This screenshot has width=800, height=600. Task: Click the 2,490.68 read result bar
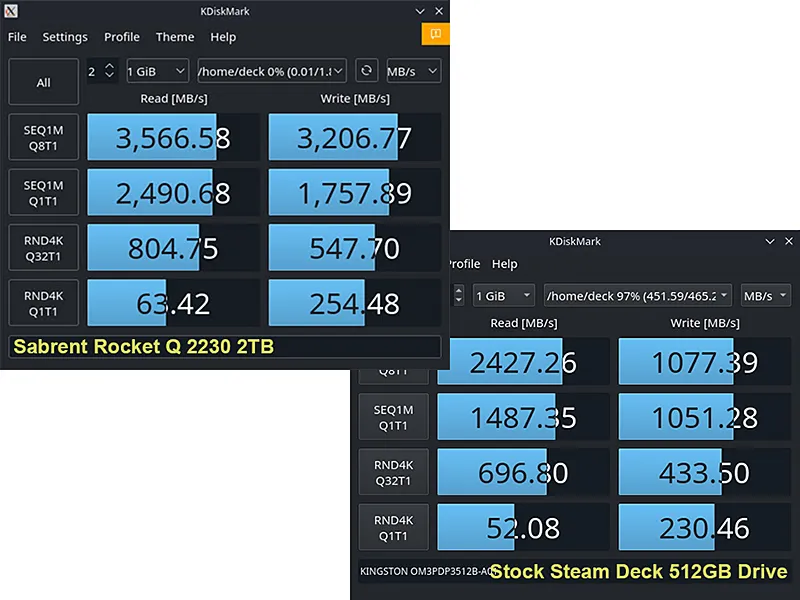(x=173, y=192)
